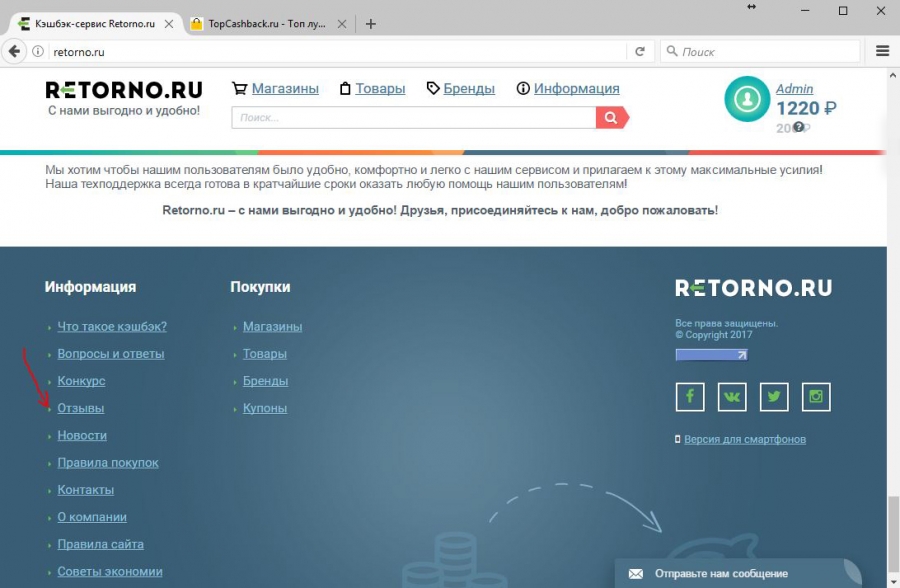Open the Купоны footer link

[265, 408]
